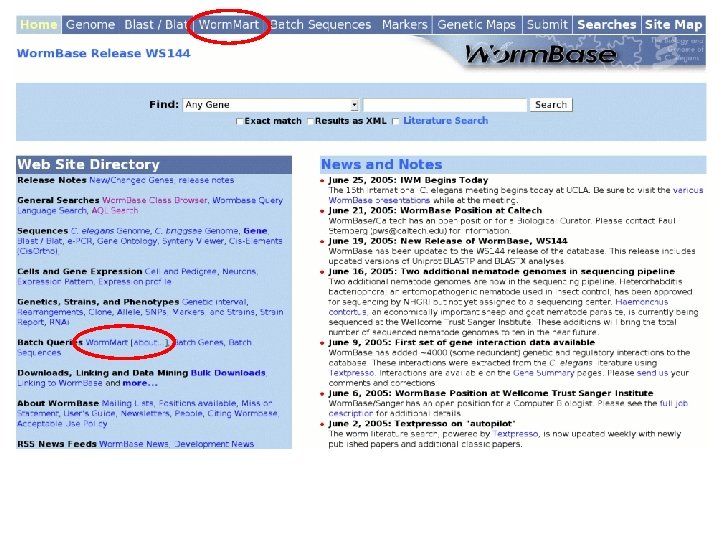The height and width of the screenshot is (540, 720).
Task: Open the AQL Search link
Action: coord(115,210)
